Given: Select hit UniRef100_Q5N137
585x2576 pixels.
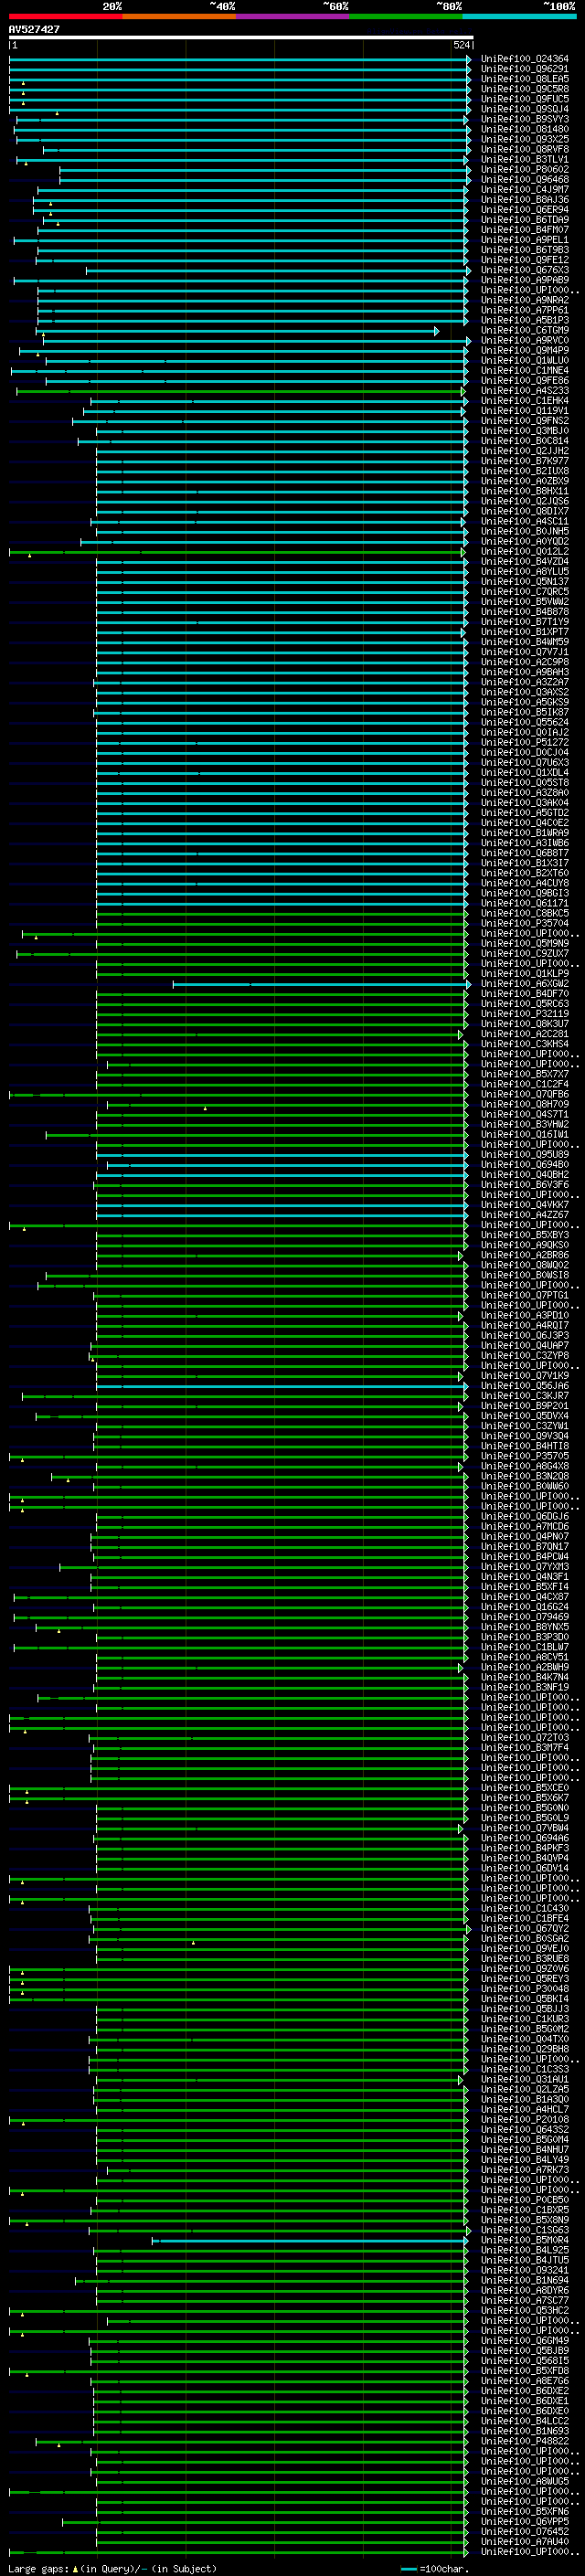Looking at the screenshot, I should 524,582.
